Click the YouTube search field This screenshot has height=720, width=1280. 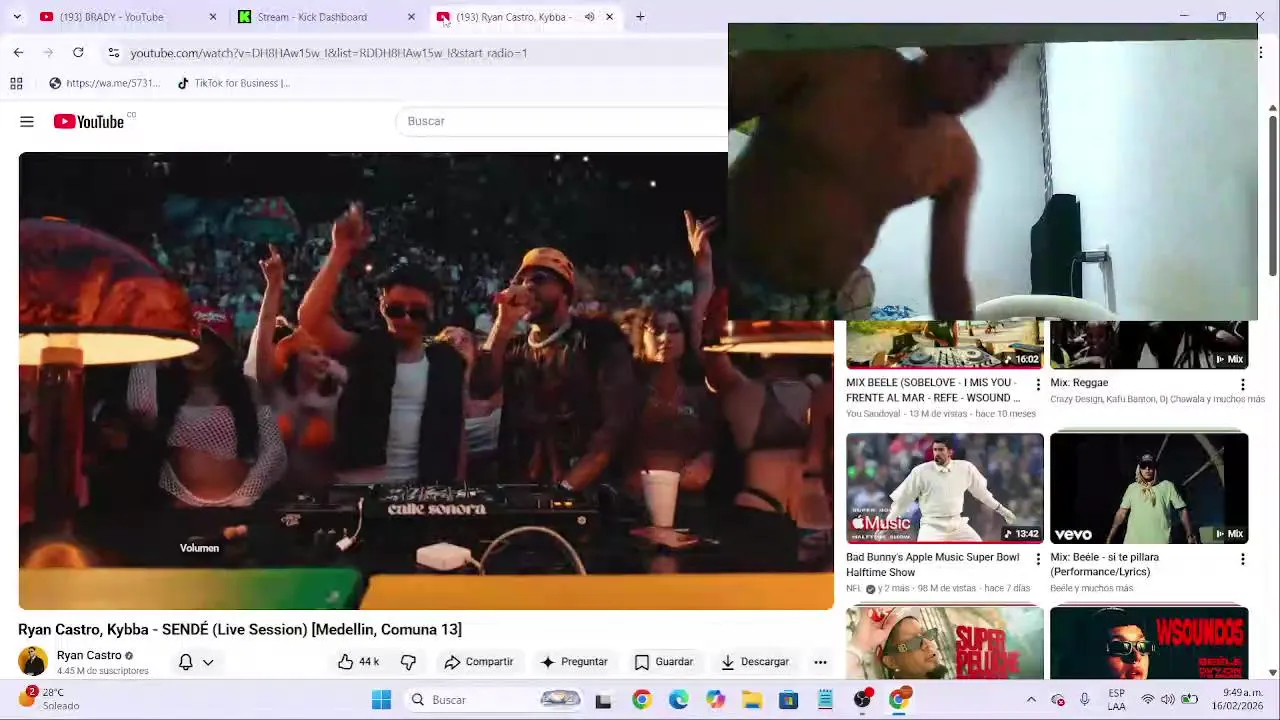(562, 121)
